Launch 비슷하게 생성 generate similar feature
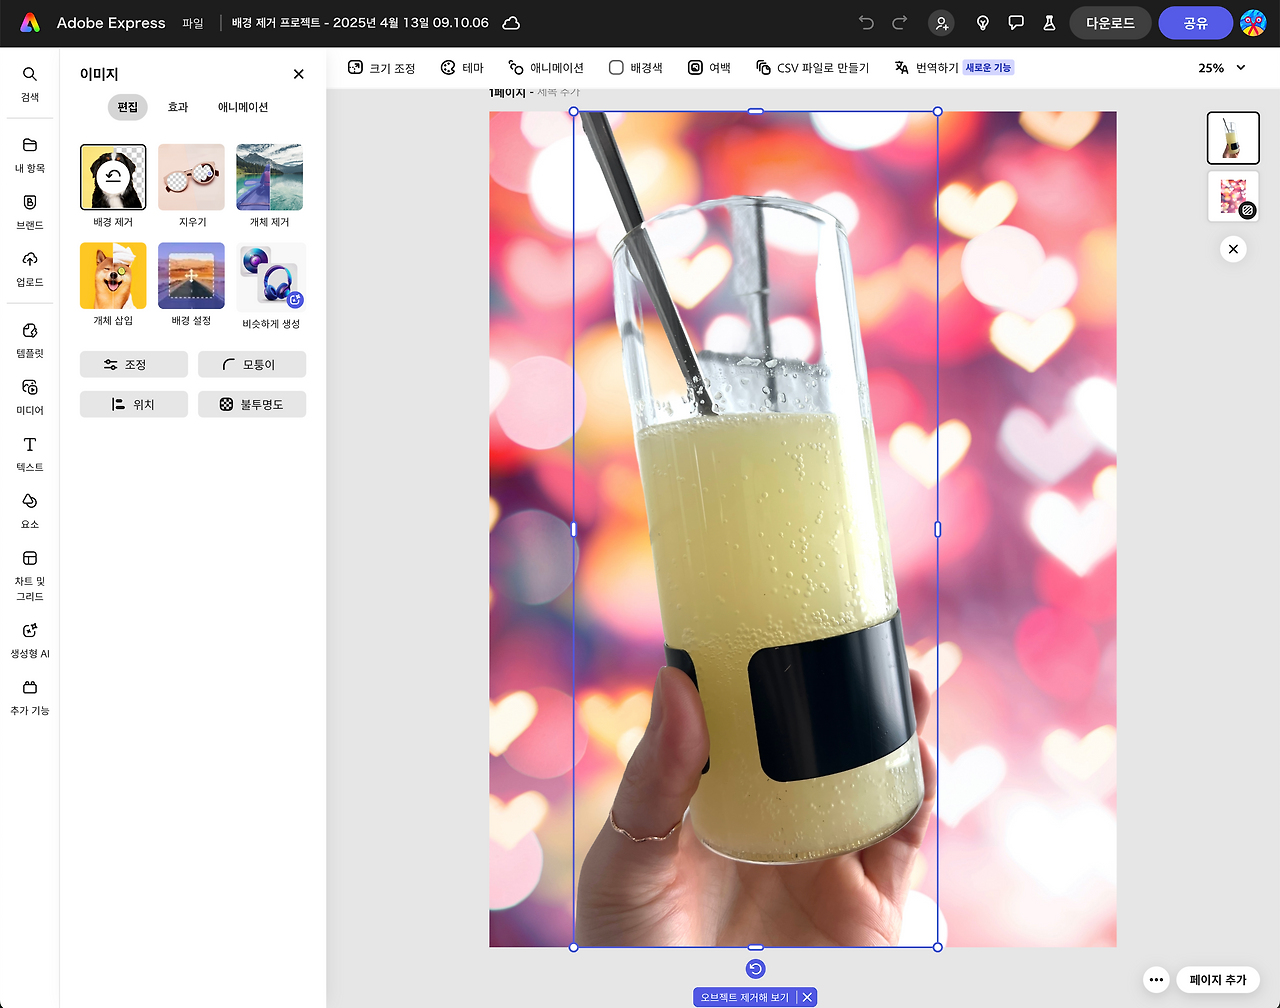Viewport: 1280px width, 1008px height. [x=269, y=275]
